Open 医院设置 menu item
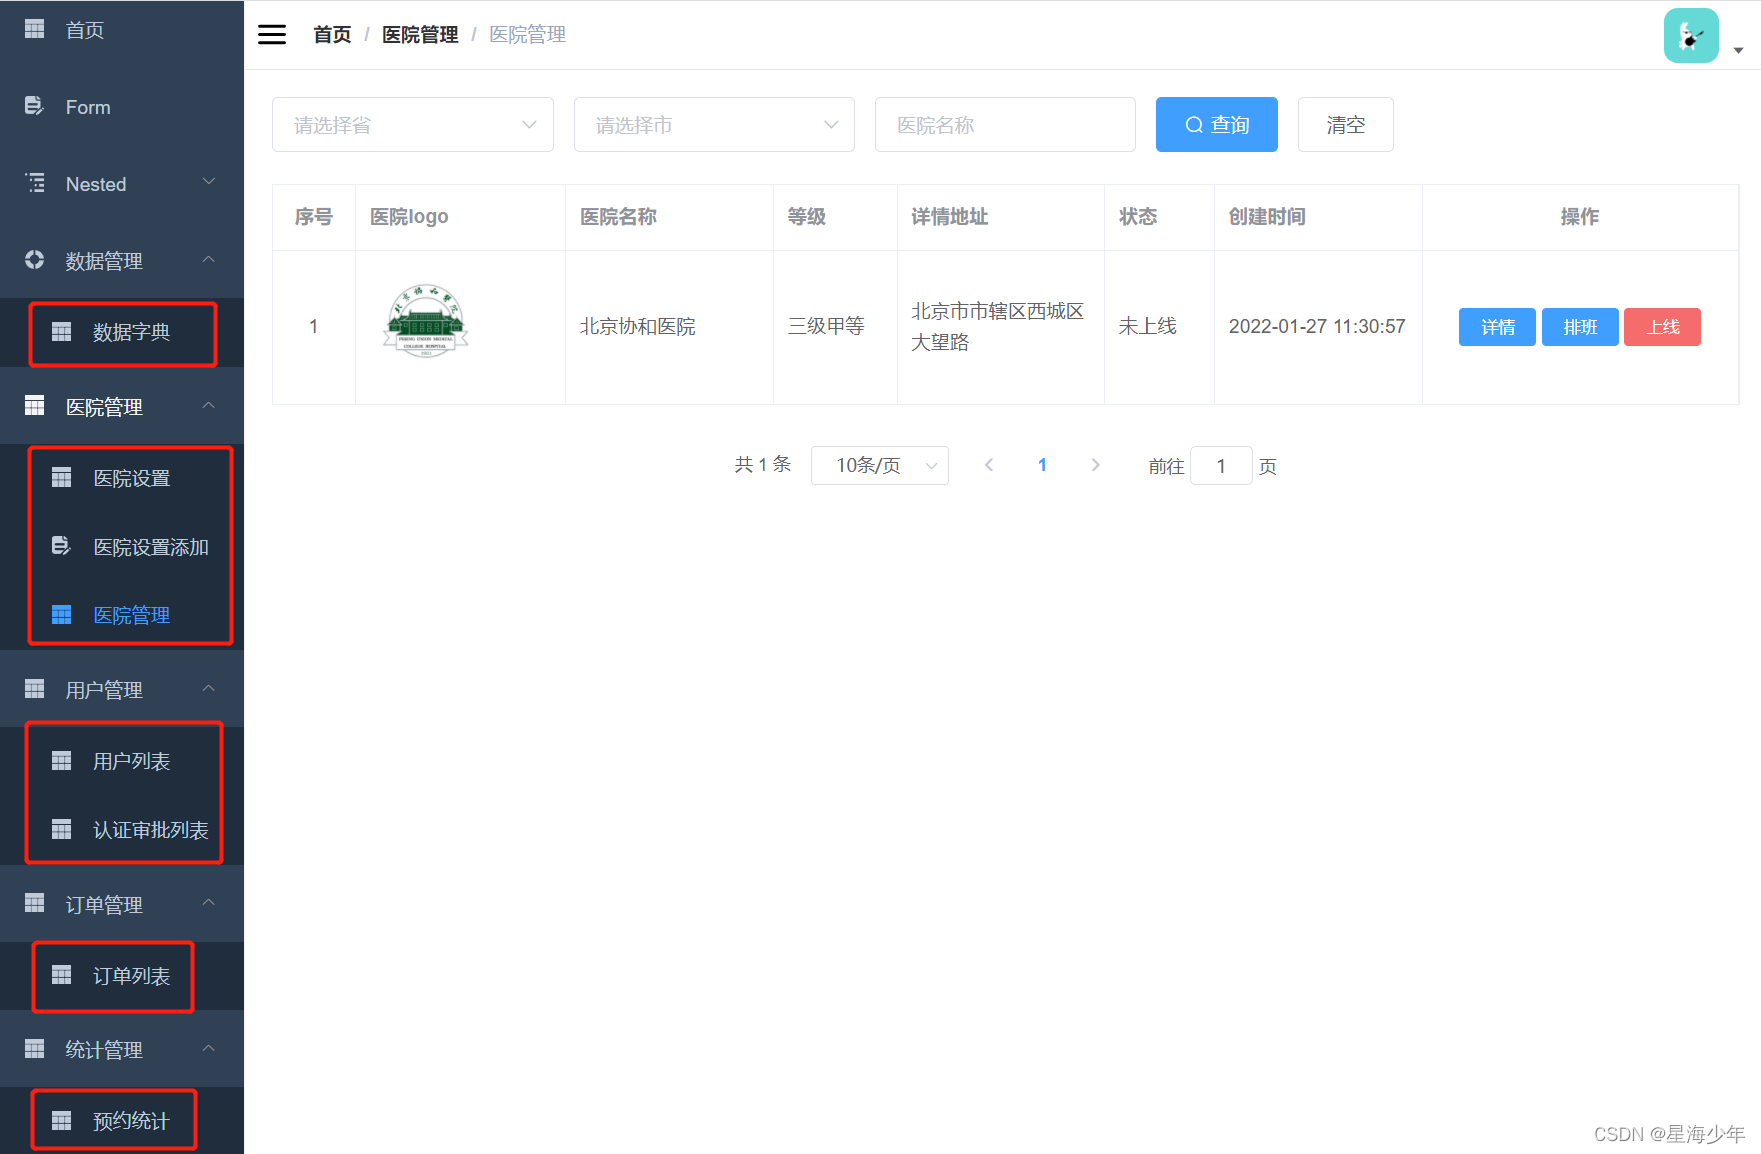The height and width of the screenshot is (1154, 1761). click(x=122, y=478)
